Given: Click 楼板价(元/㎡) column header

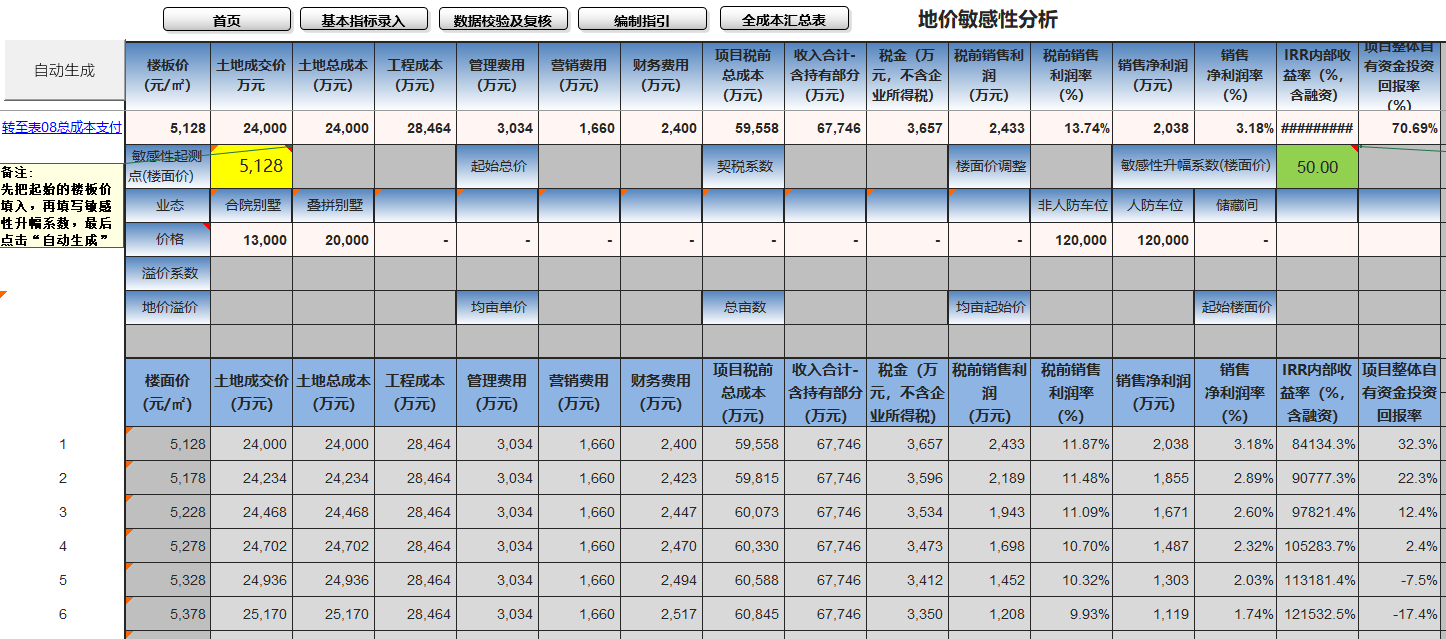Looking at the screenshot, I should pyautogui.click(x=168, y=75).
